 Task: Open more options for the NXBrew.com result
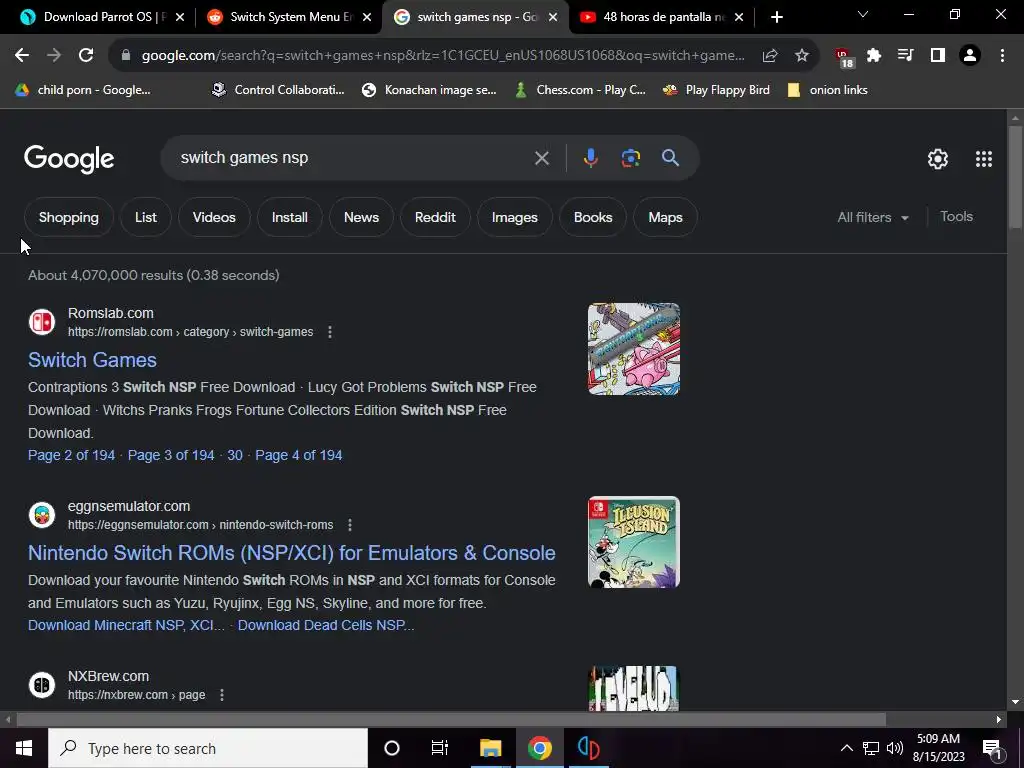click(x=222, y=695)
